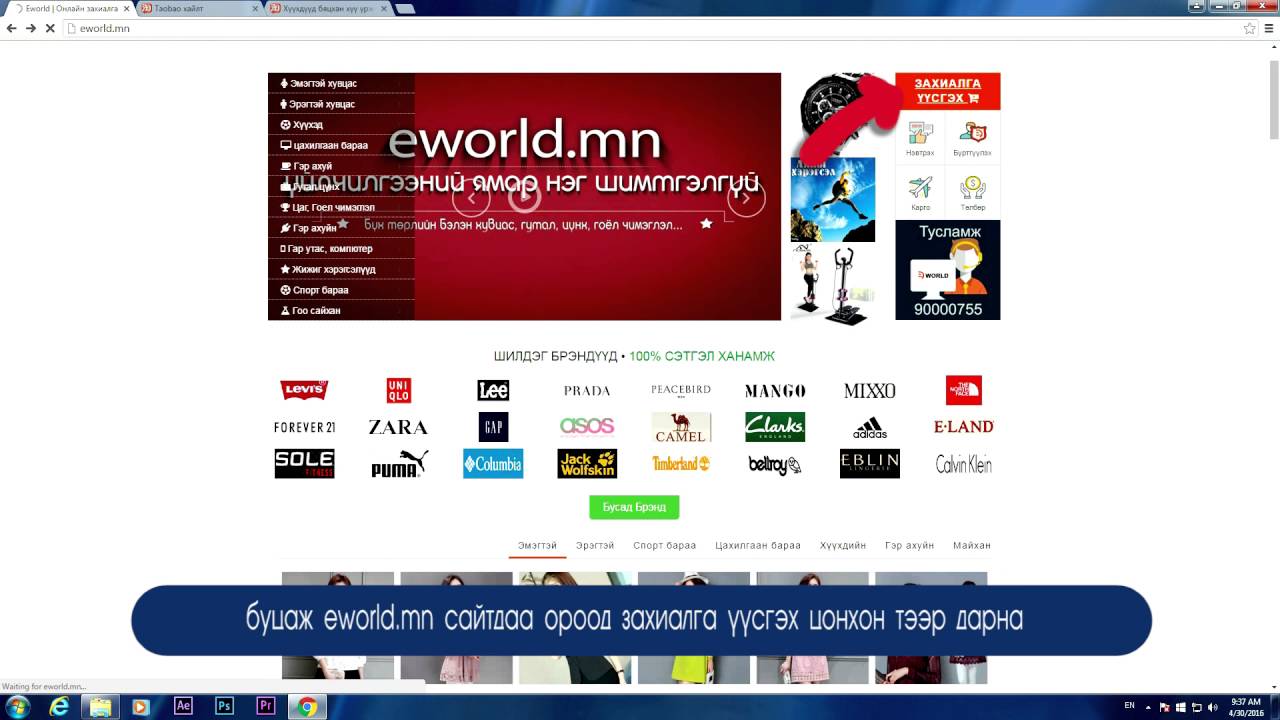1280x720 pixels.
Task: Click the eworld.mn address bar
Action: click(x=650, y=28)
